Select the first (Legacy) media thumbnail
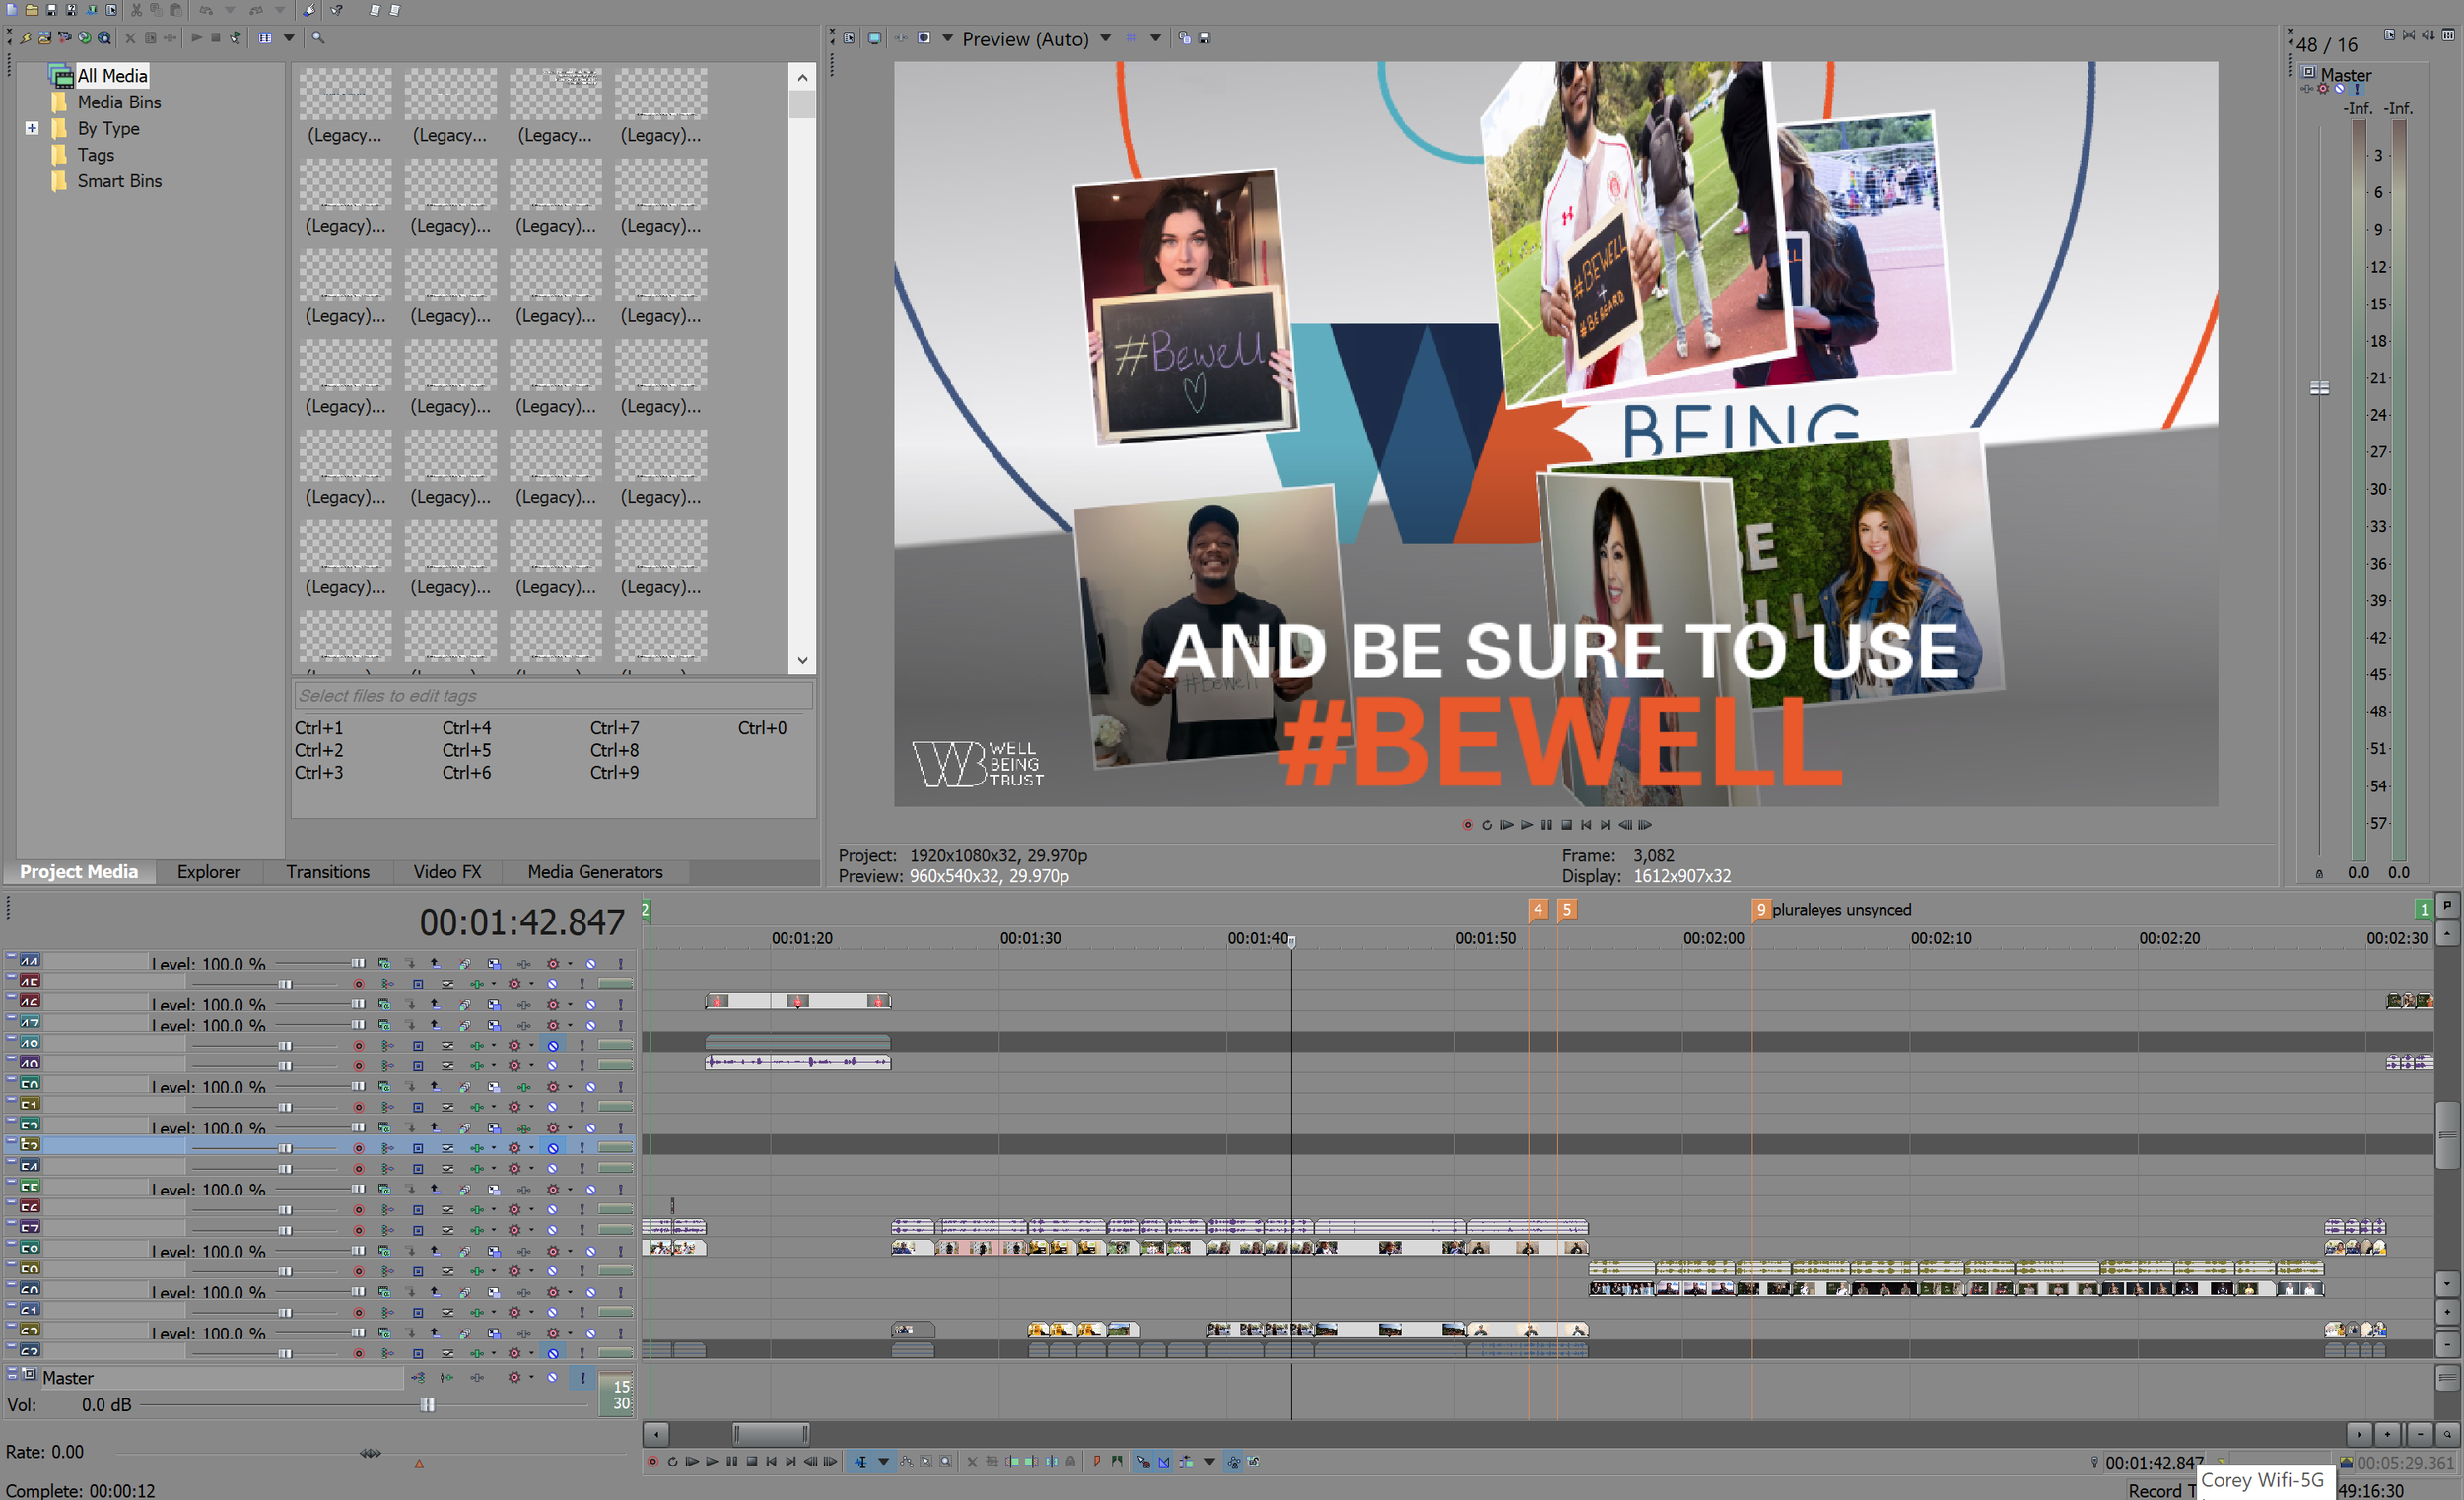The image size is (2464, 1500). (x=345, y=106)
